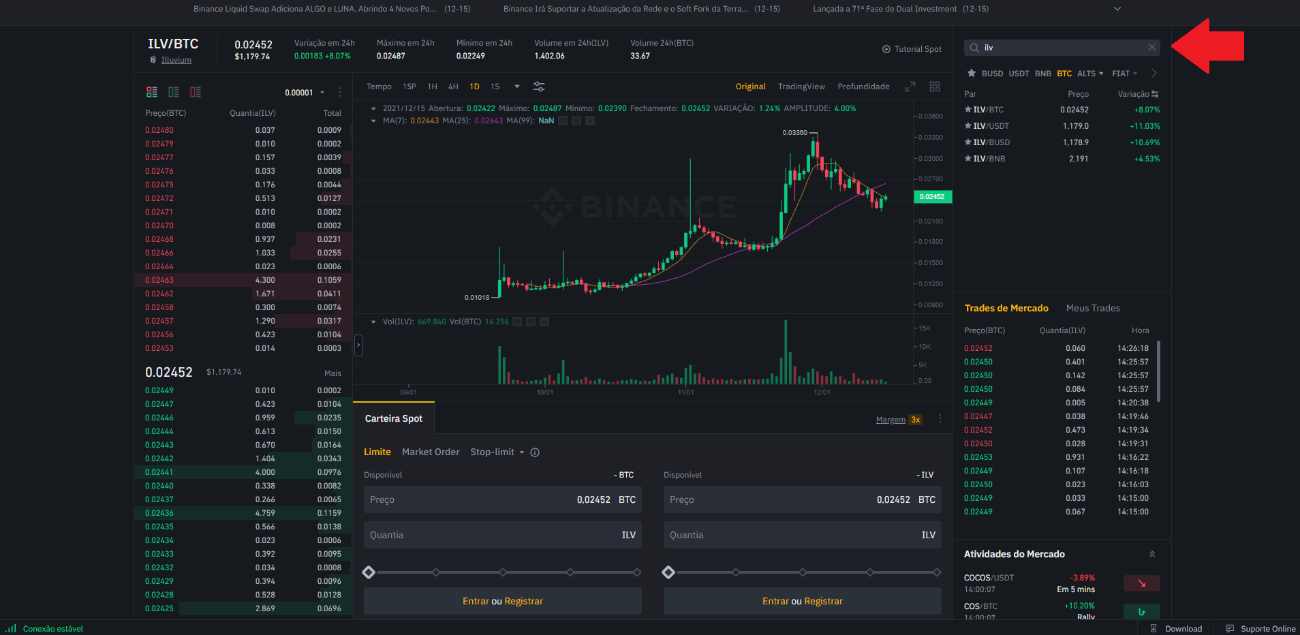Open the ILV/USDT pair row
This screenshot has width=1300, height=635.
[x=1061, y=126]
